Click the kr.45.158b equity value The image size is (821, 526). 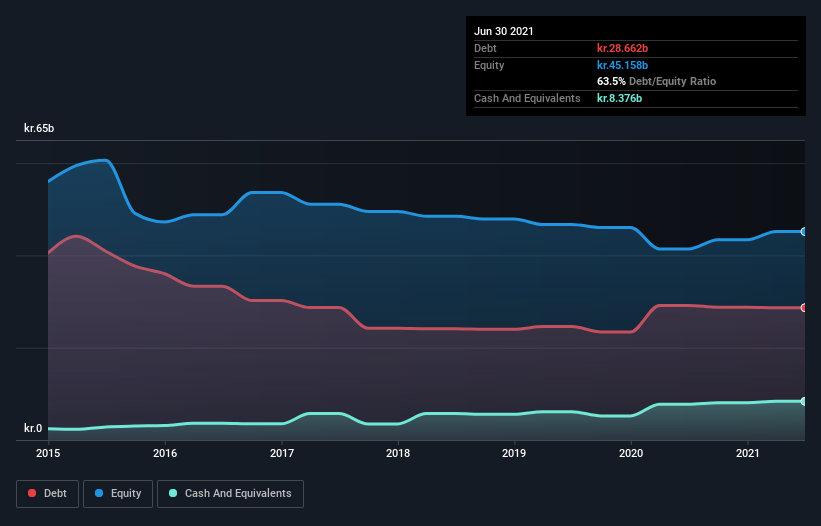(x=623, y=65)
